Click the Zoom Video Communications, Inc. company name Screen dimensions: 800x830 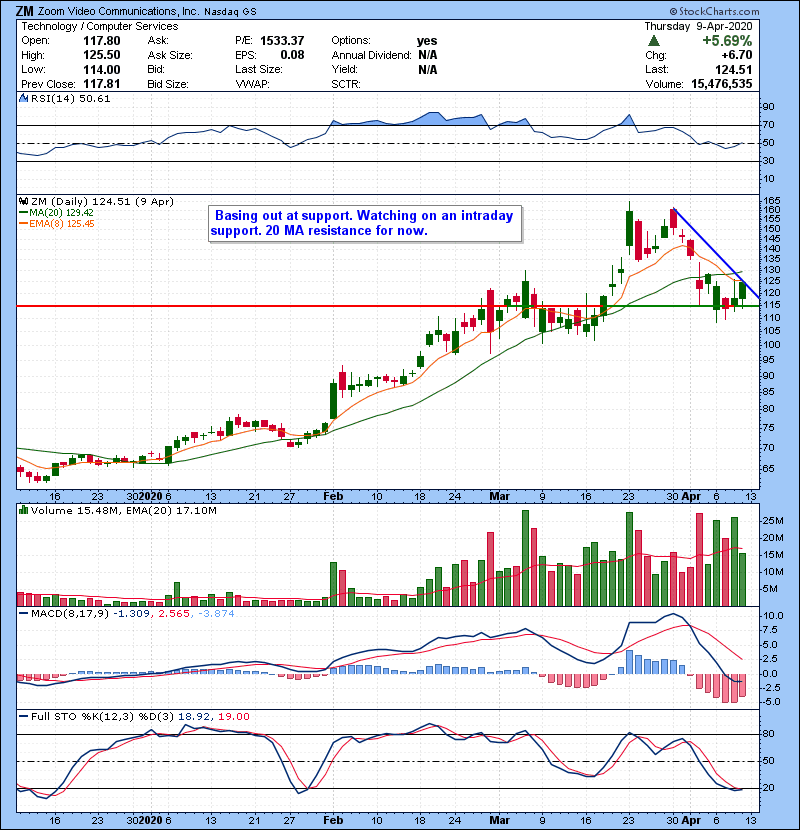point(119,11)
